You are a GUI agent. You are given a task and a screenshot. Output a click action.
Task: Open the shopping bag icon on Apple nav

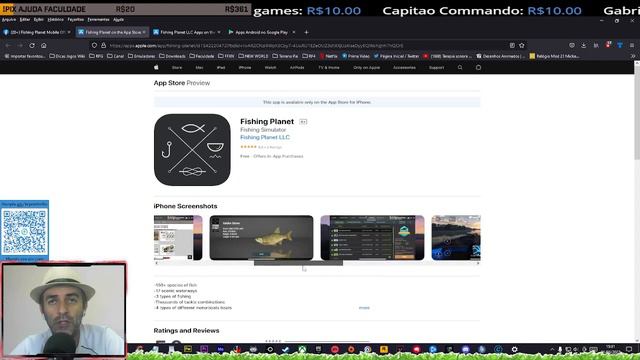click(x=478, y=67)
